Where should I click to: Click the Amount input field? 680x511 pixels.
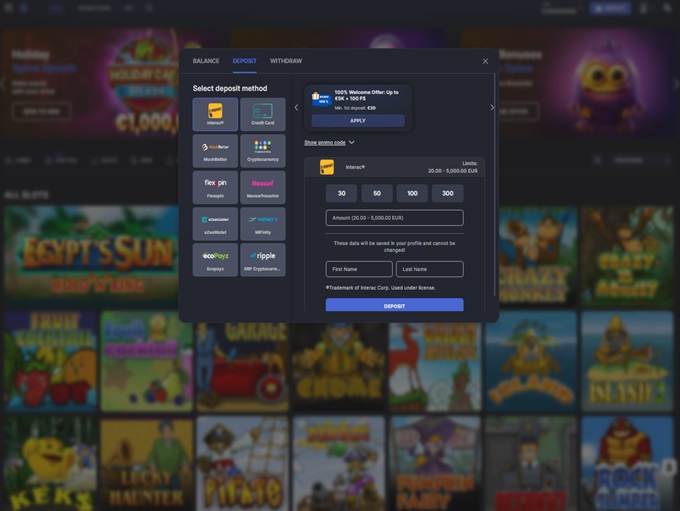point(394,218)
